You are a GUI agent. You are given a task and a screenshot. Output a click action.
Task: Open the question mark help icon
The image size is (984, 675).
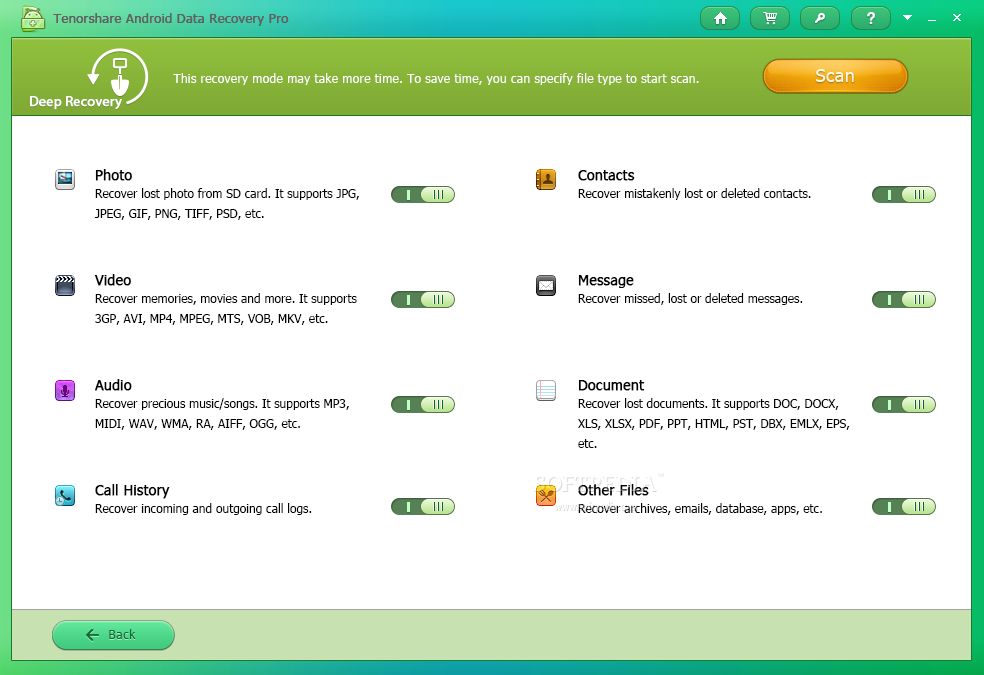(x=870, y=18)
